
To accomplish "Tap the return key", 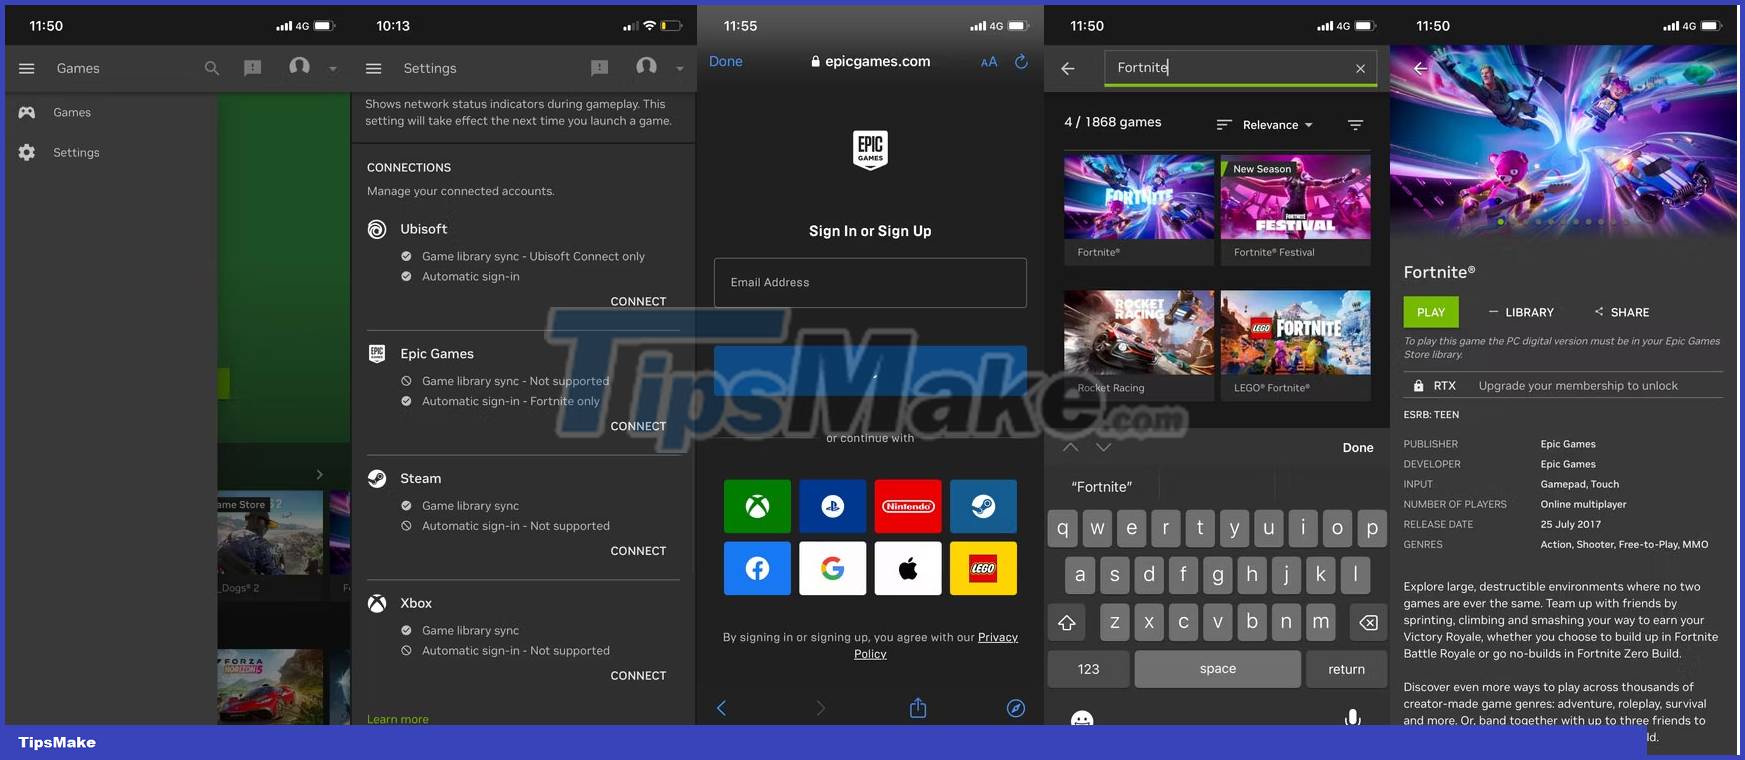I will tap(1346, 669).
